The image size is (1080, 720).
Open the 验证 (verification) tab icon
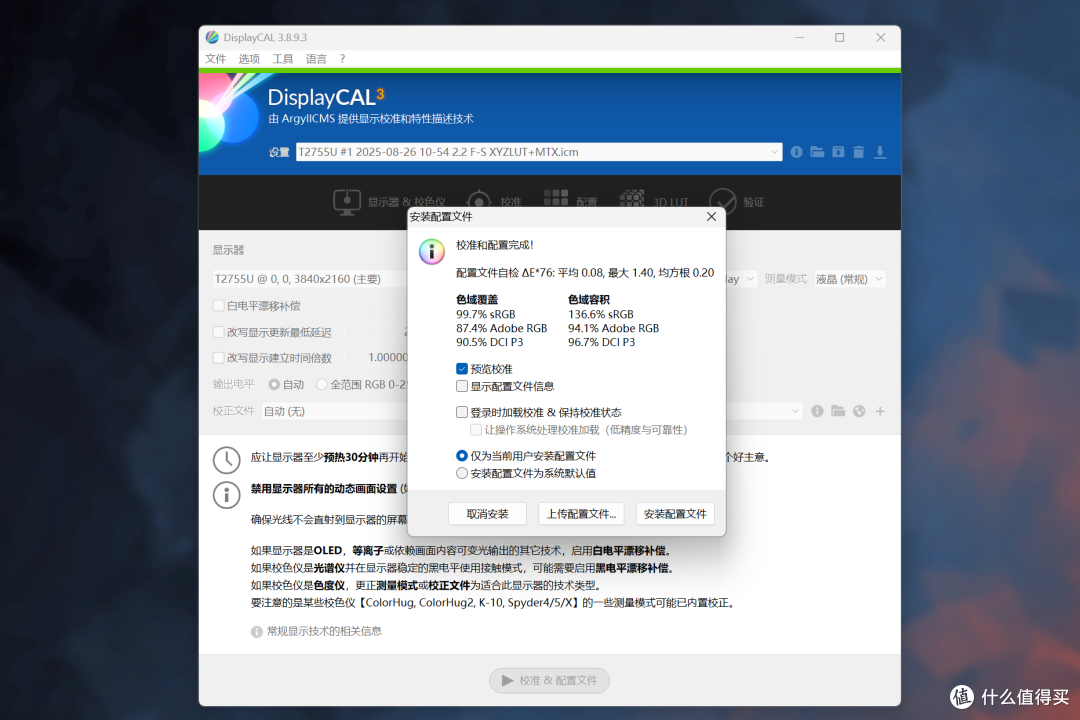click(x=723, y=201)
